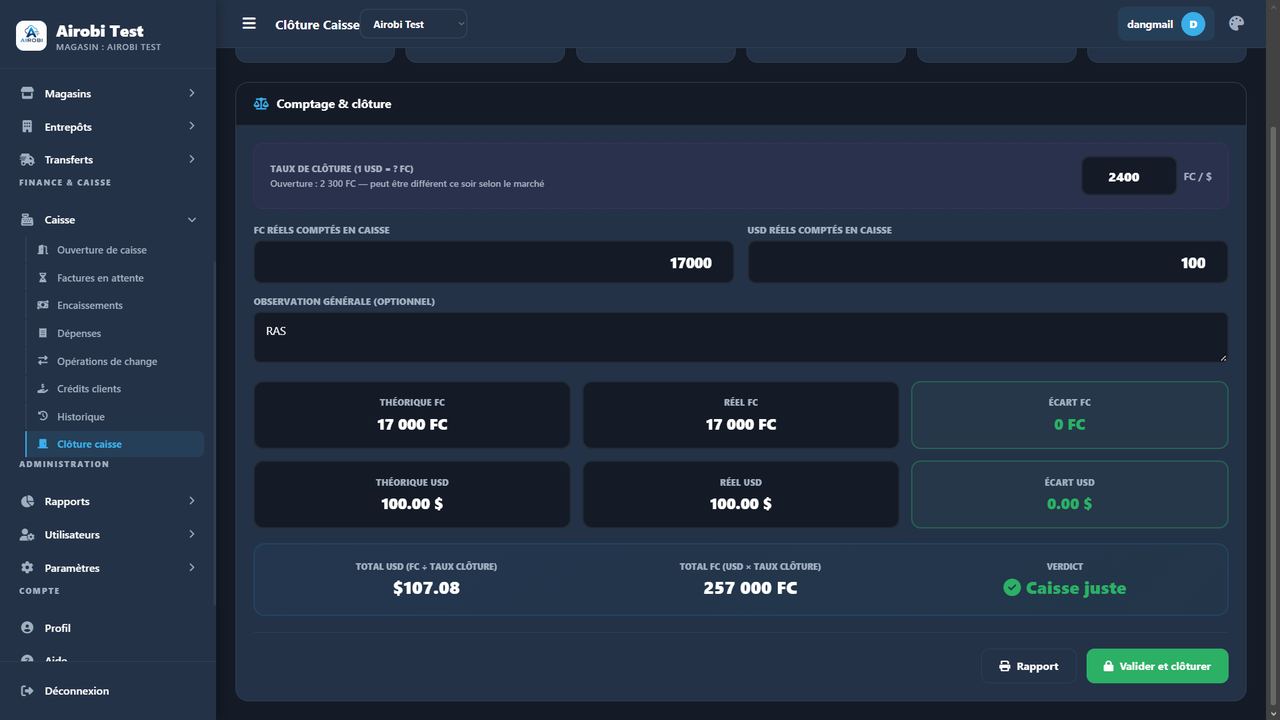
Task: Expand the Entrepôts chevron
Action: 191,126
